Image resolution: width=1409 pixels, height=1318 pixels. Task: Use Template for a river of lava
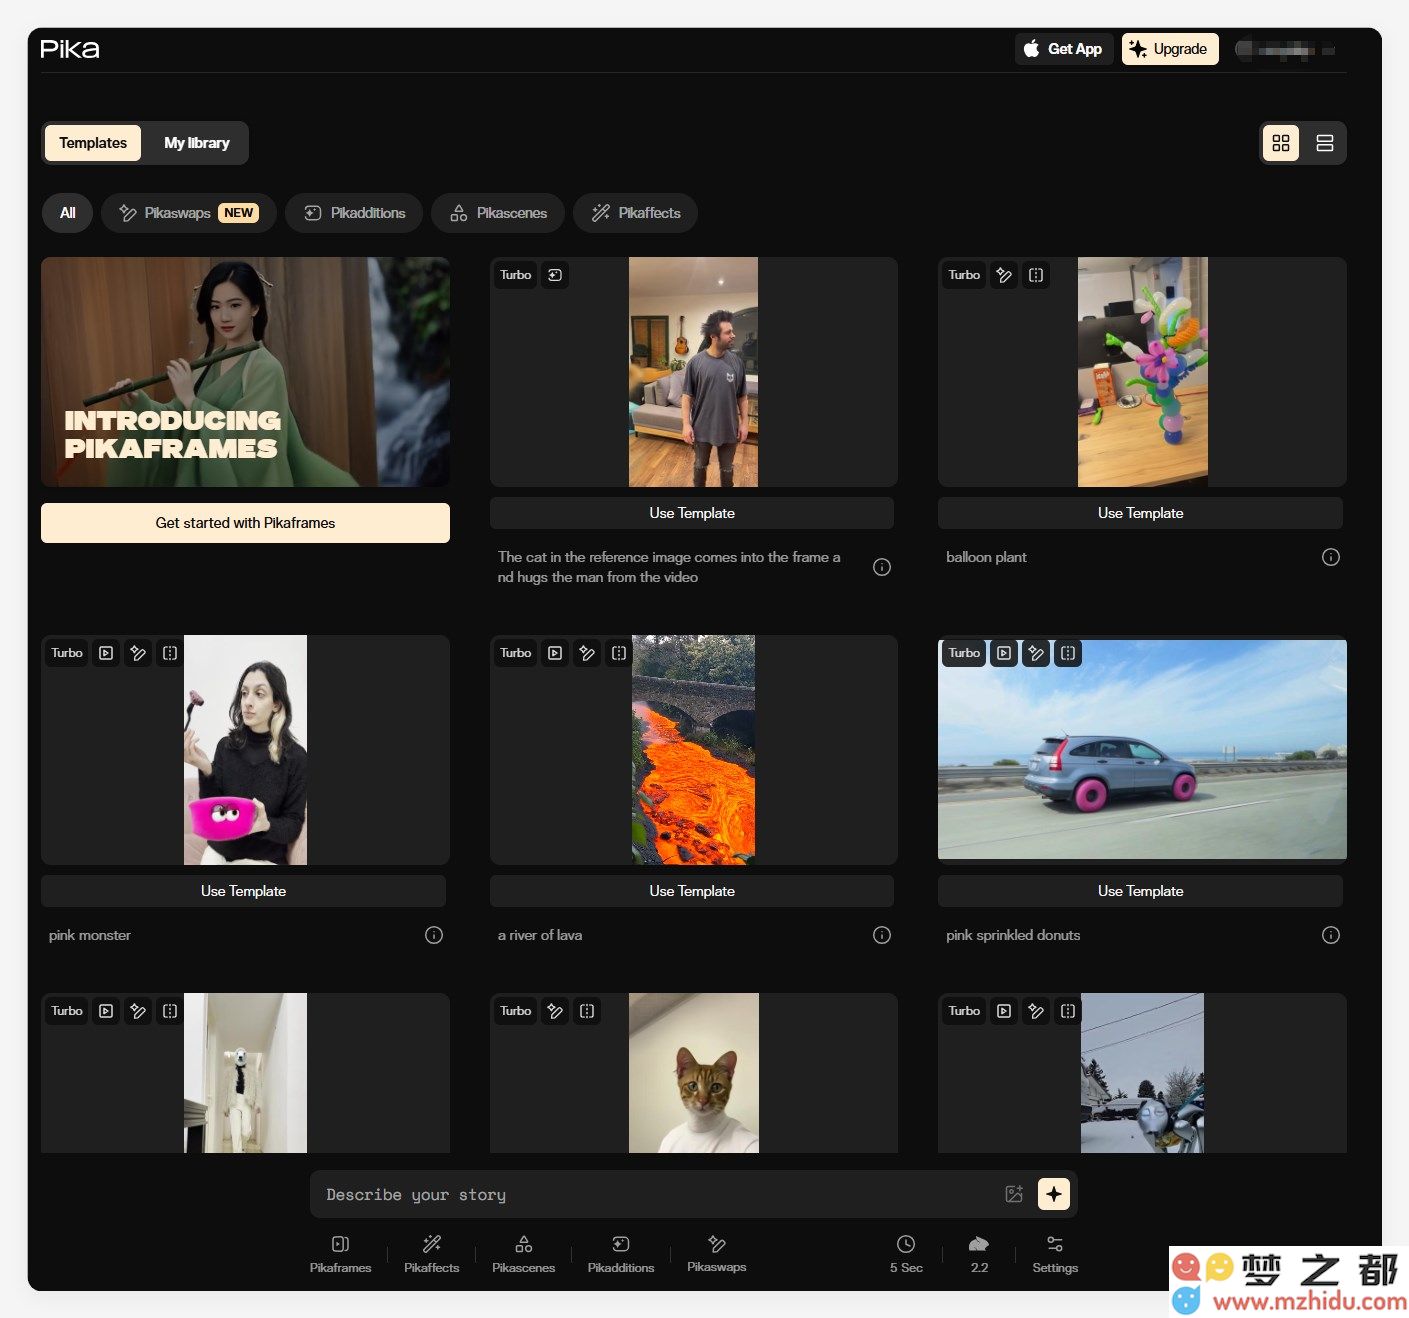[692, 891]
